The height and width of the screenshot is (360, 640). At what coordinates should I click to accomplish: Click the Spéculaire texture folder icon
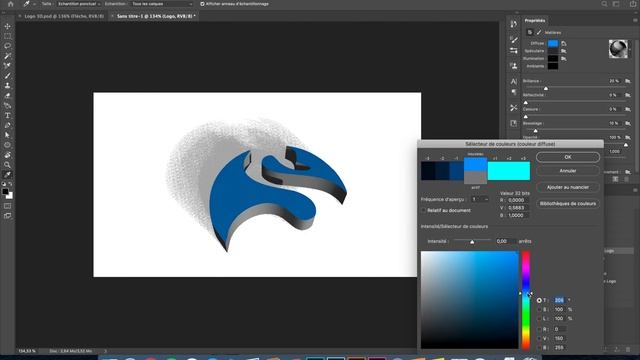pyautogui.click(x=564, y=51)
